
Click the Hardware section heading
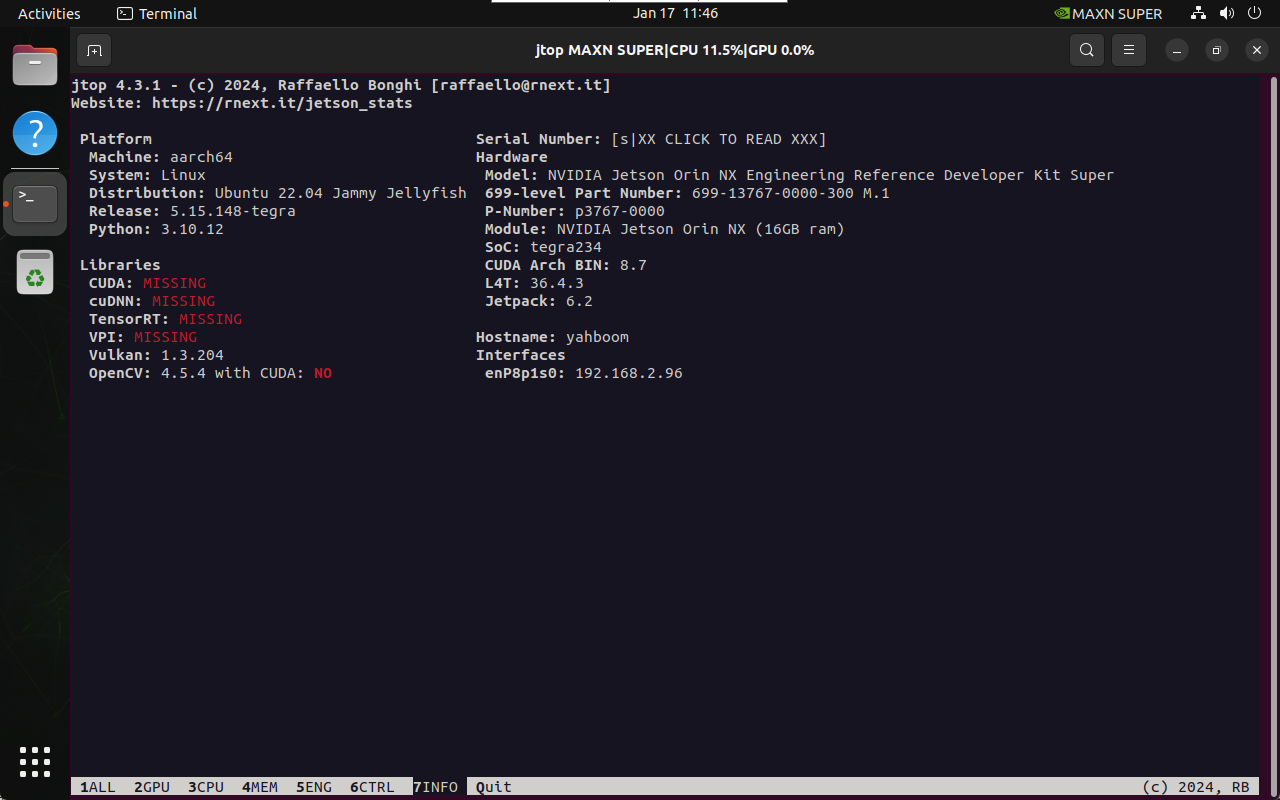coord(512,157)
